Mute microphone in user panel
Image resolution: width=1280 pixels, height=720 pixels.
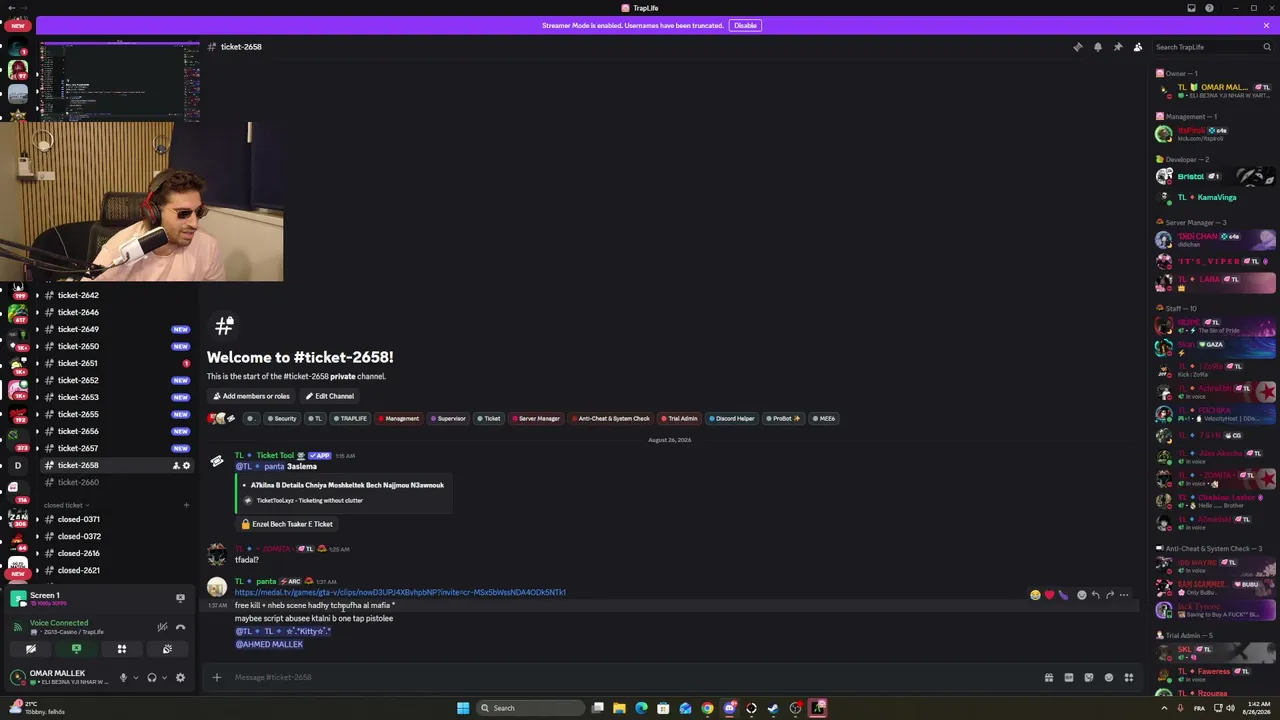point(123,677)
